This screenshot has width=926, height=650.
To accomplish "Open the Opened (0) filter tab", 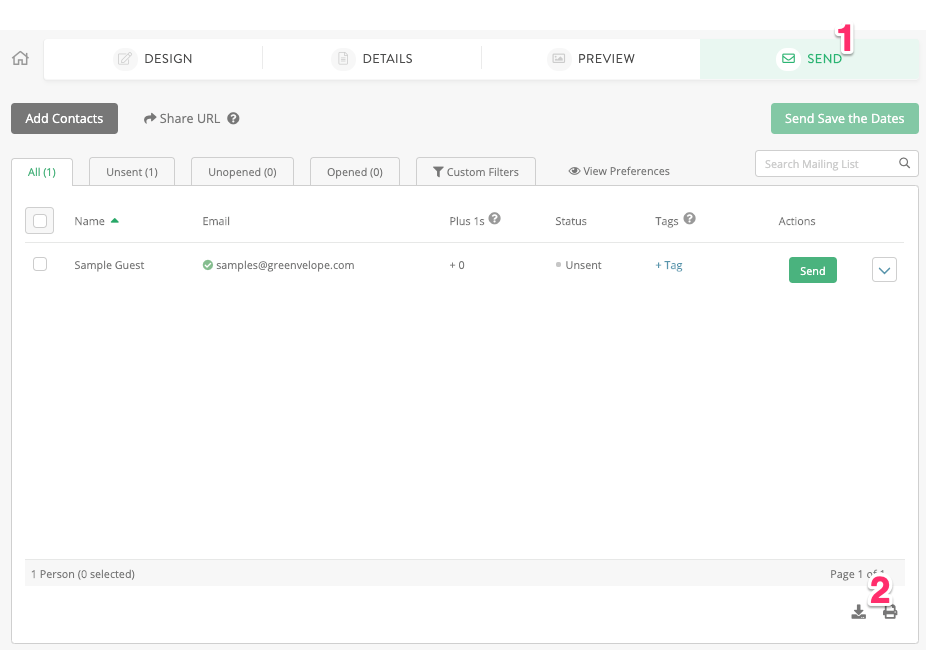I will (x=354, y=171).
